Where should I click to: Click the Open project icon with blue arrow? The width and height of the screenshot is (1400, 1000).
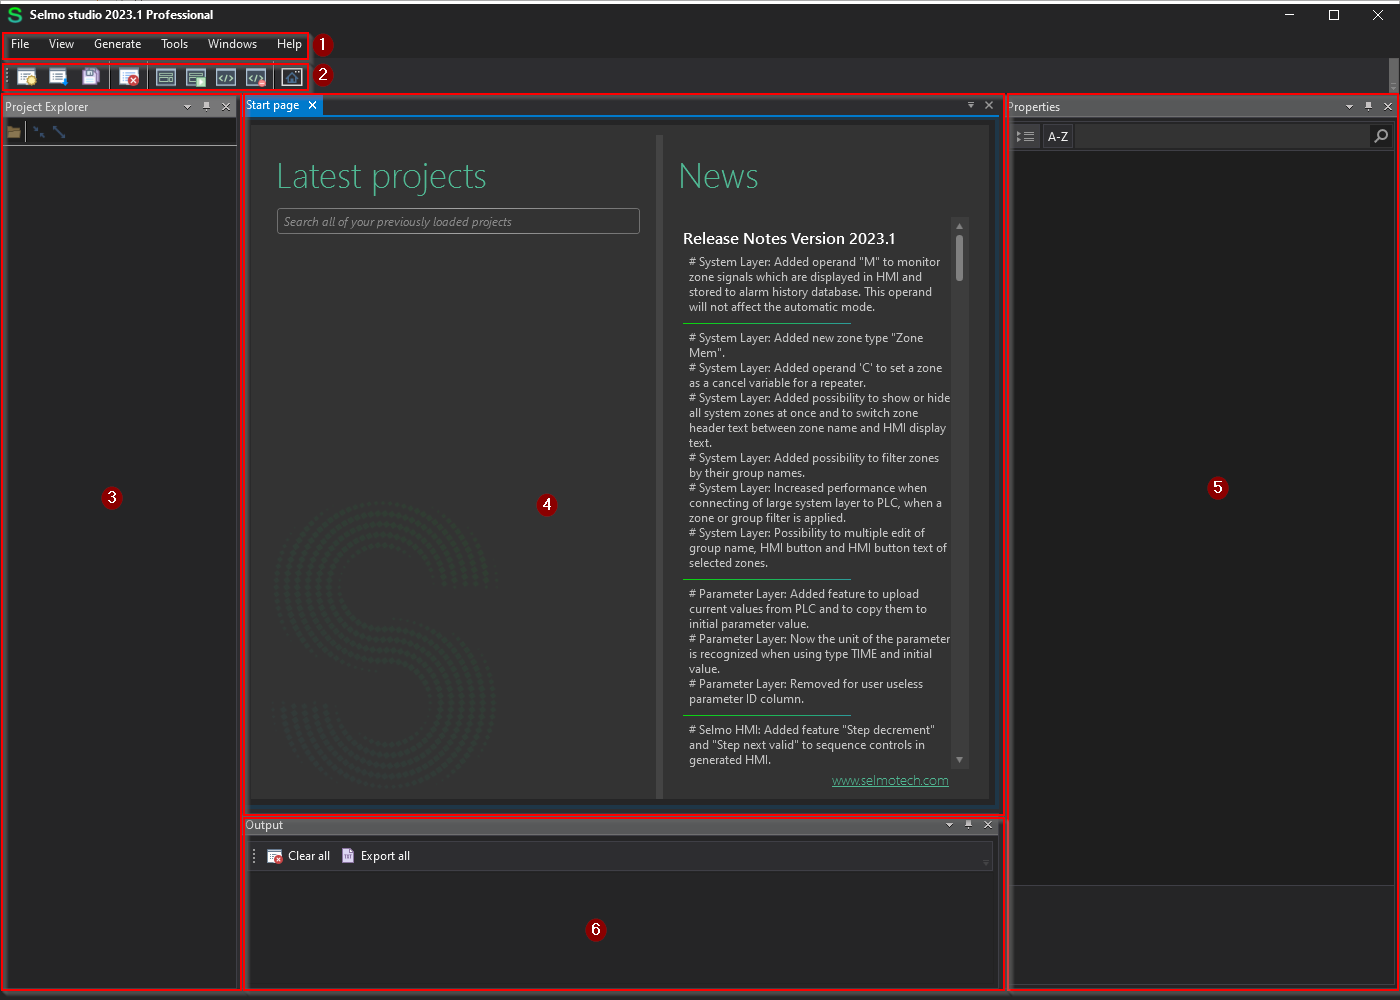[x=58, y=77]
